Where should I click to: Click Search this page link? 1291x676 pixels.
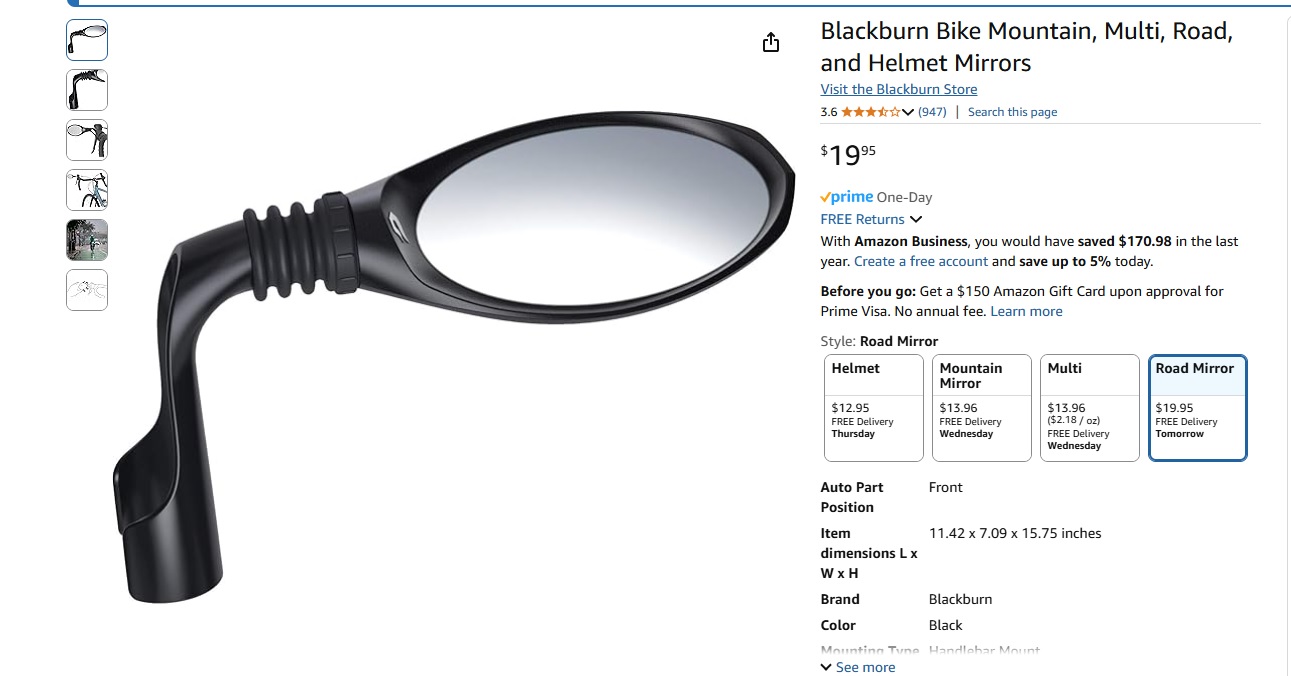coord(1012,112)
